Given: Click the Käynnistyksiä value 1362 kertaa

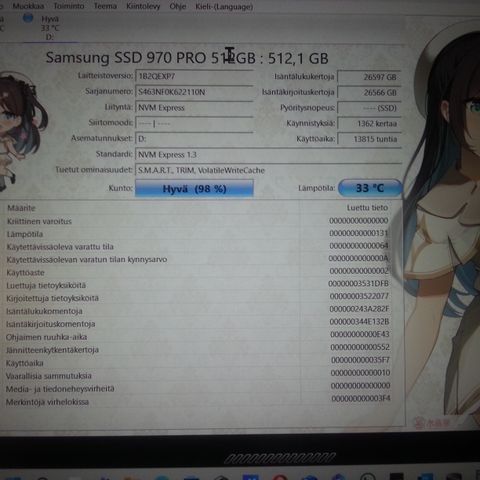Looking at the screenshot, I should coord(369,124).
